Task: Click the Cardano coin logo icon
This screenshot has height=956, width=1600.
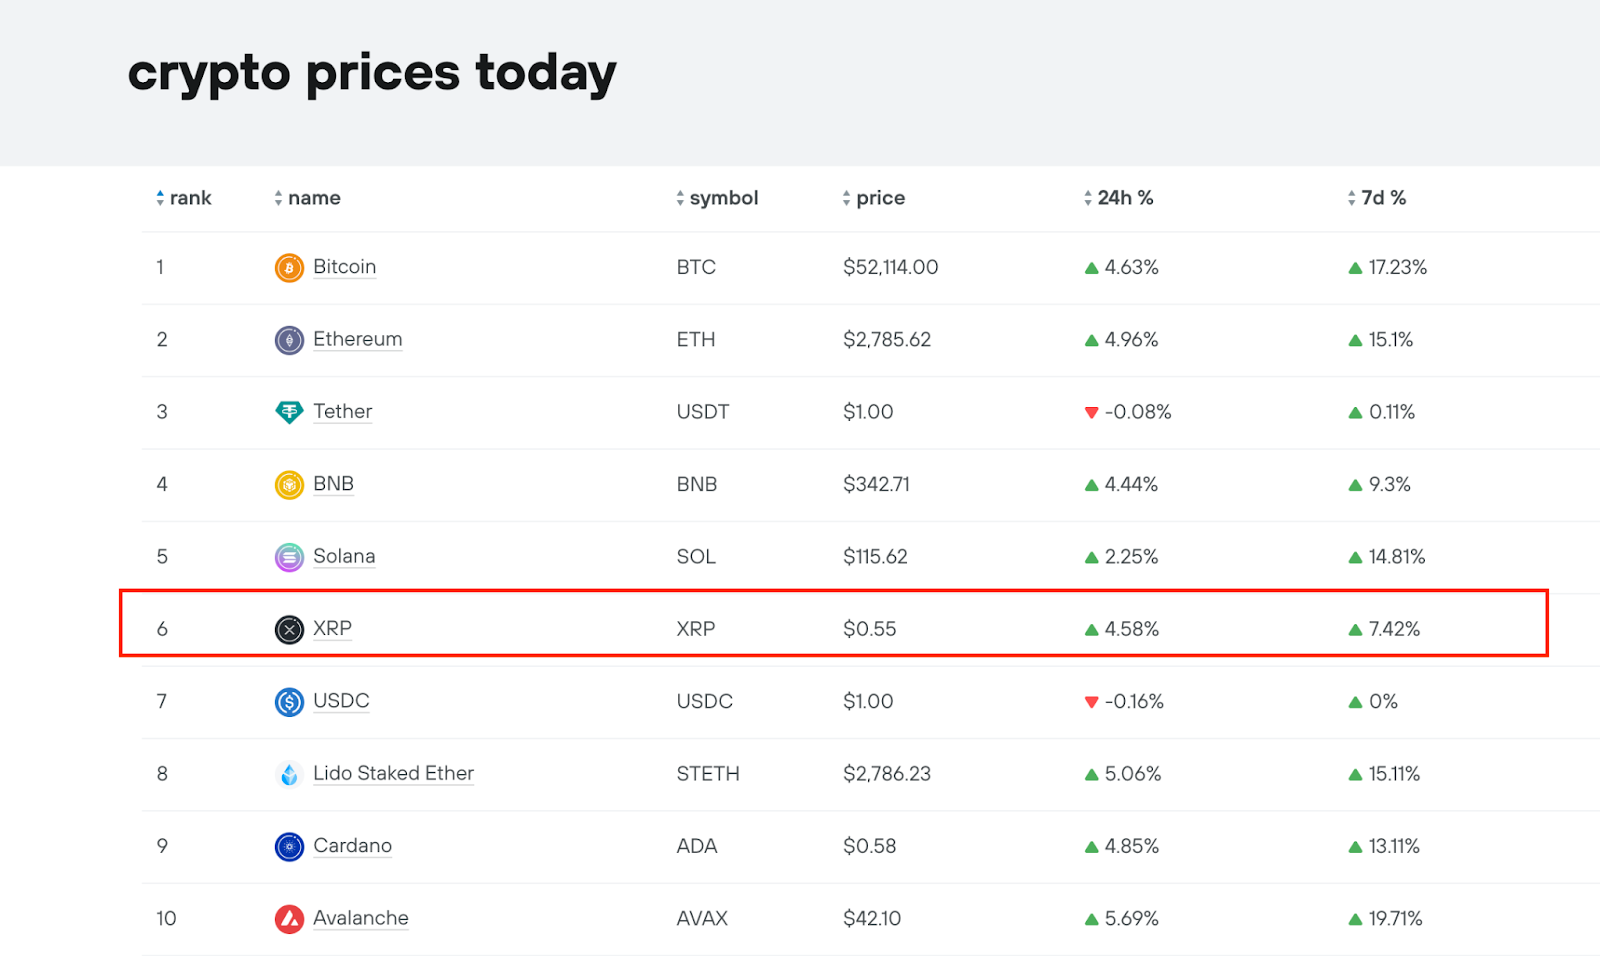Action: [x=289, y=846]
